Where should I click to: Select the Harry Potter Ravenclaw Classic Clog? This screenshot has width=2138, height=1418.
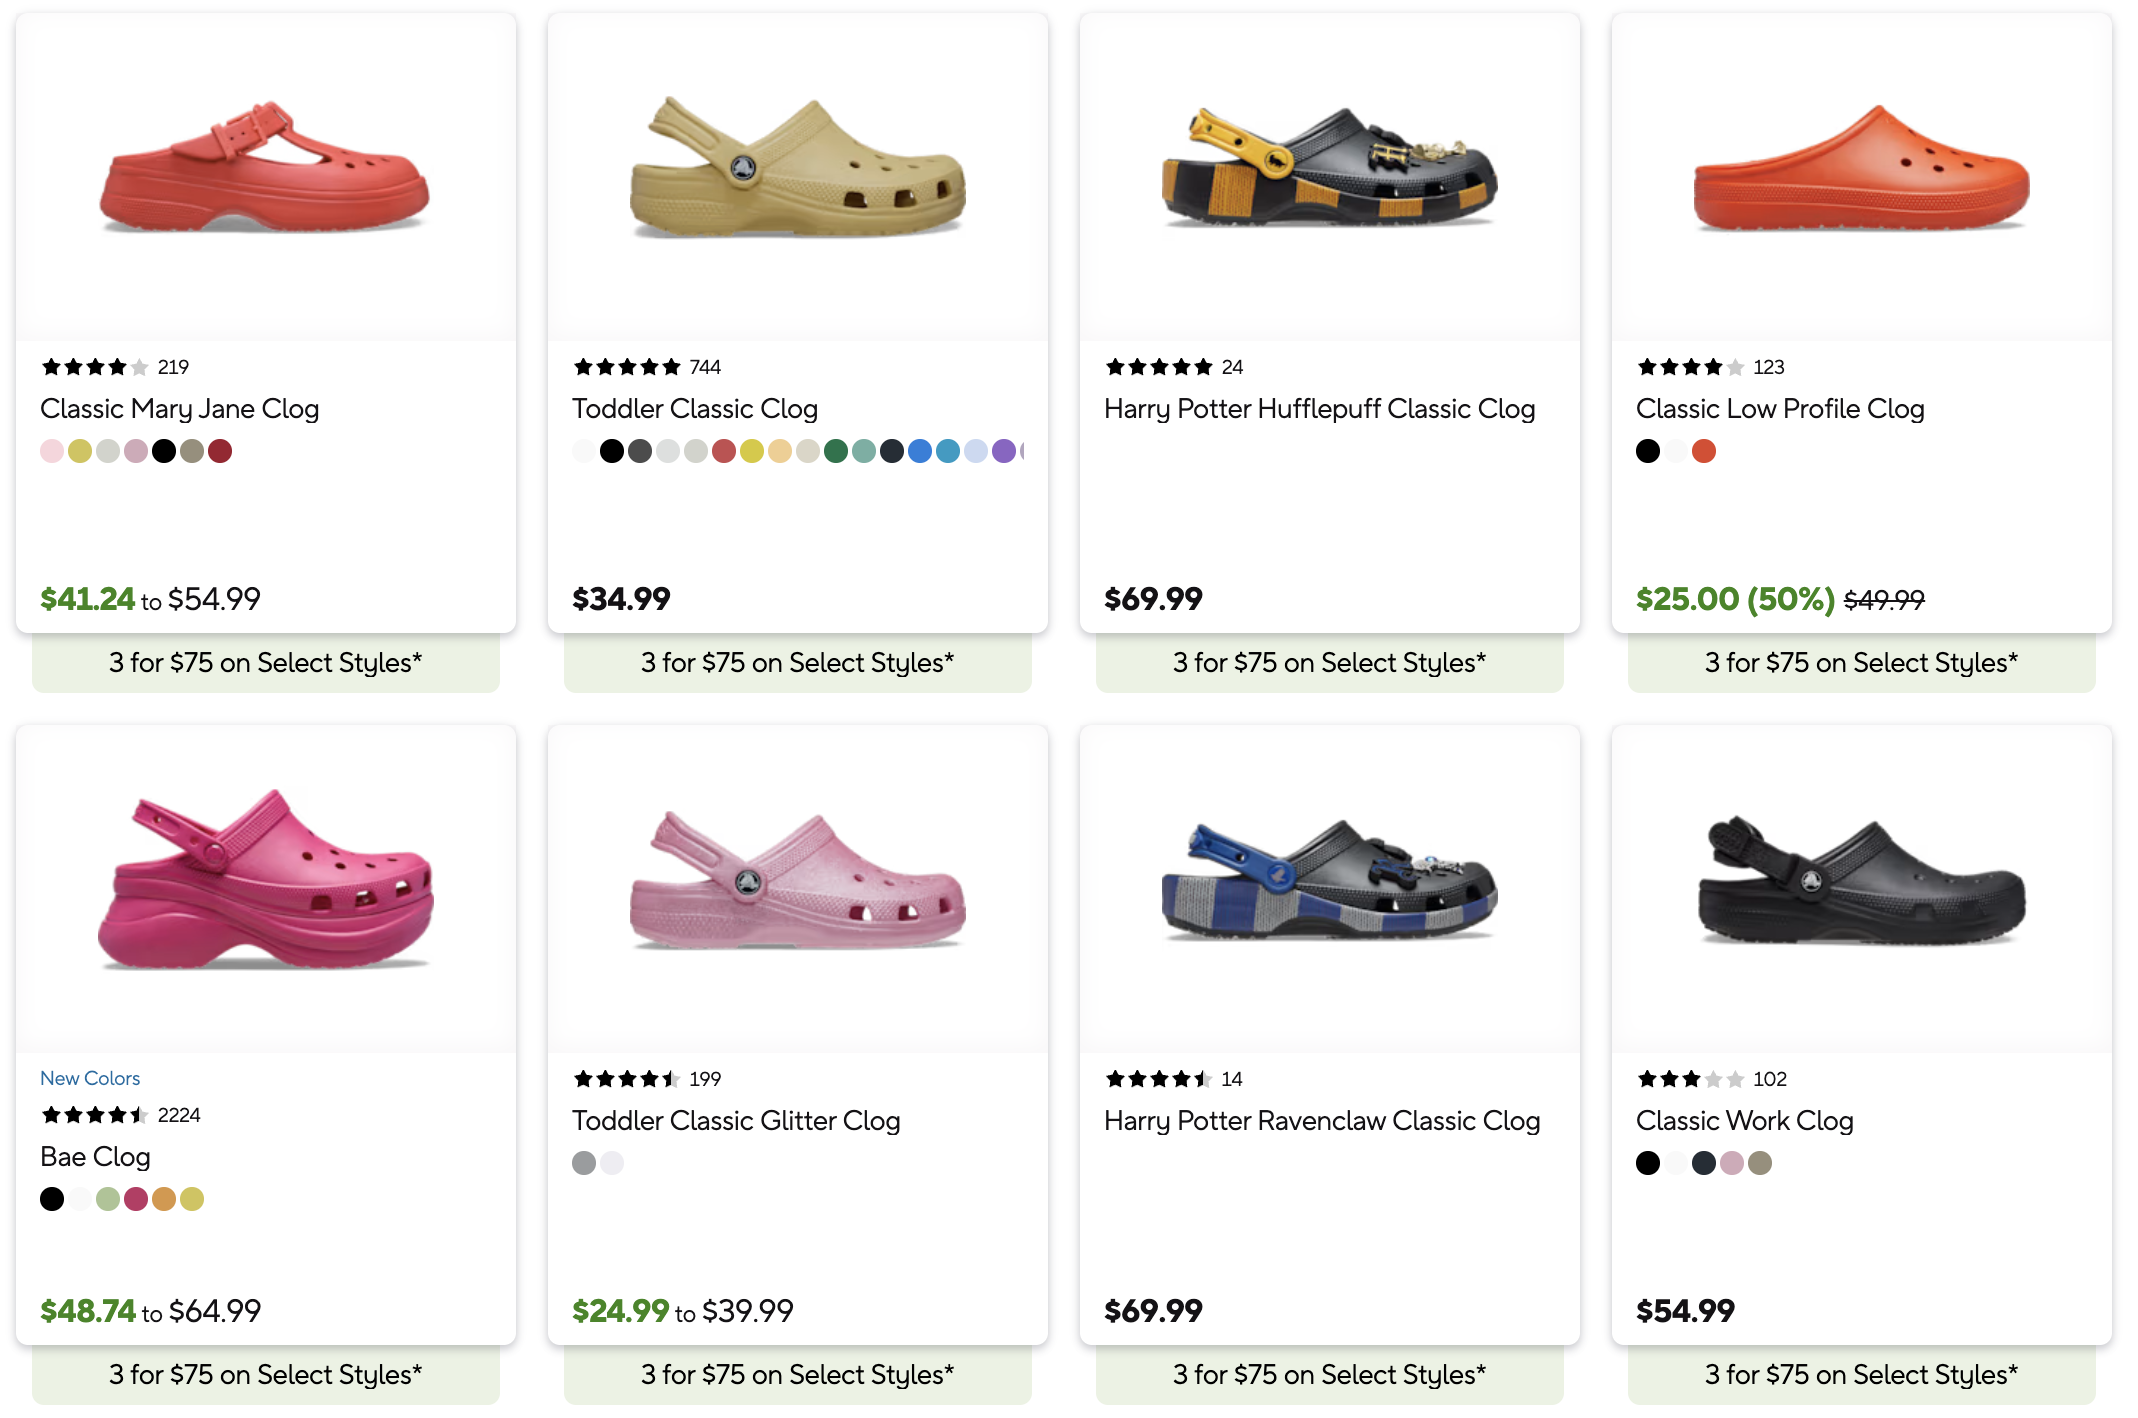pos(1322,1121)
